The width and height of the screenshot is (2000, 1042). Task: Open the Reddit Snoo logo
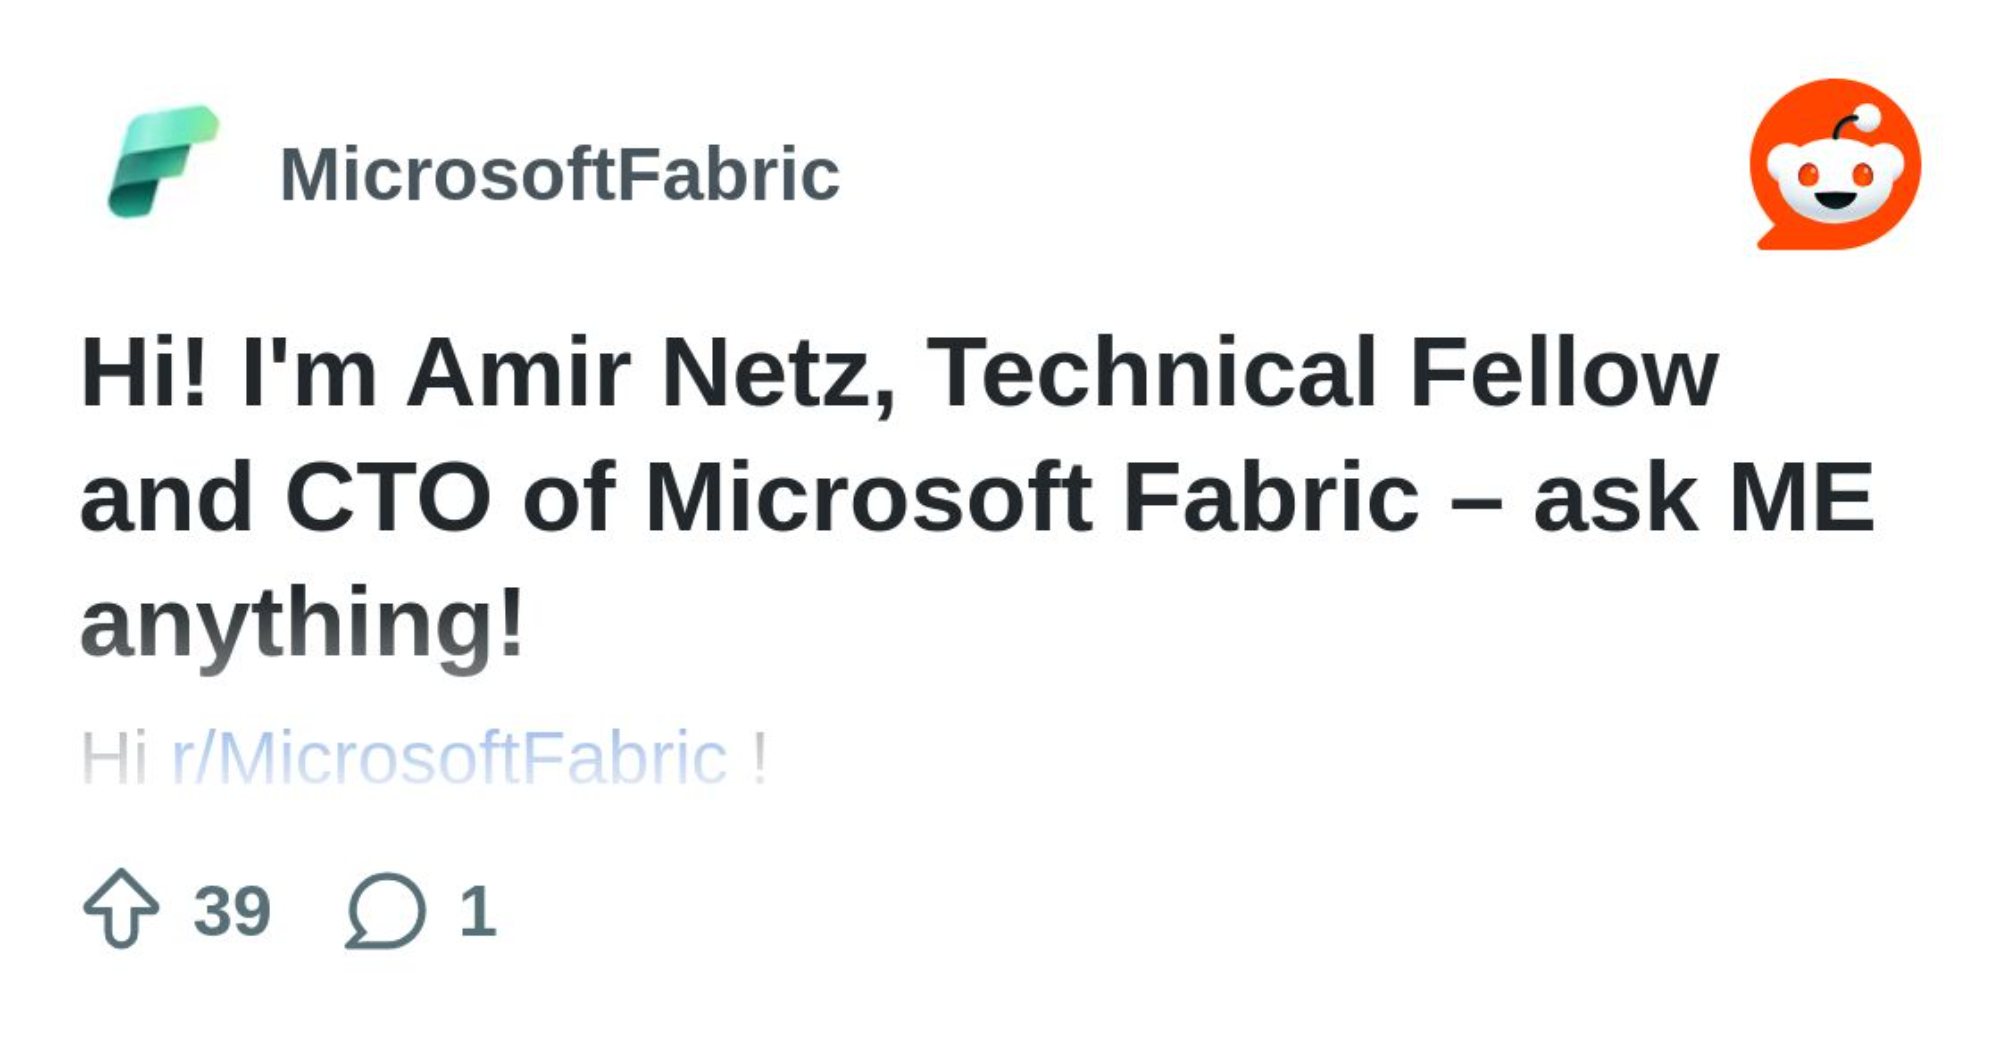point(1835,164)
